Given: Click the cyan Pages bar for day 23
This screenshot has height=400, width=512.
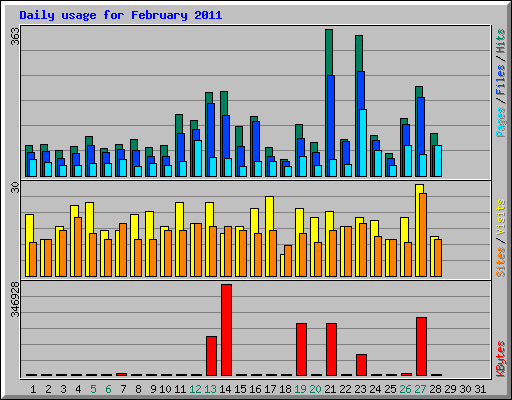Looking at the screenshot, I should click(363, 143).
